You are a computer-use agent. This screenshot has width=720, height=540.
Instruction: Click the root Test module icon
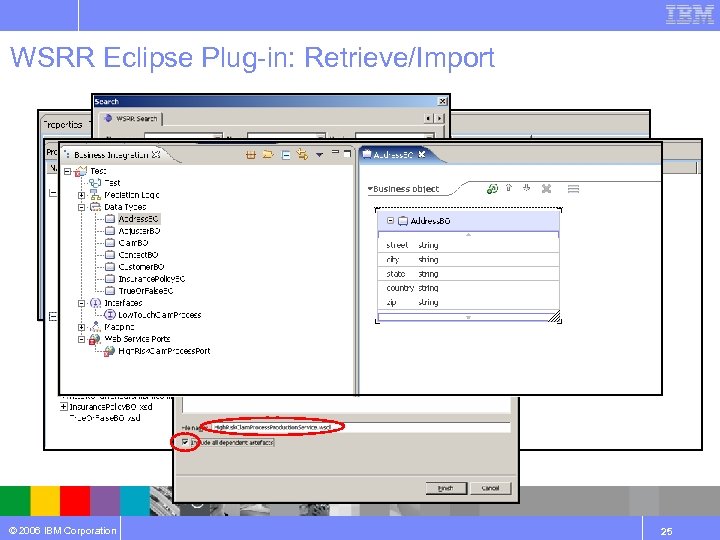click(81, 171)
